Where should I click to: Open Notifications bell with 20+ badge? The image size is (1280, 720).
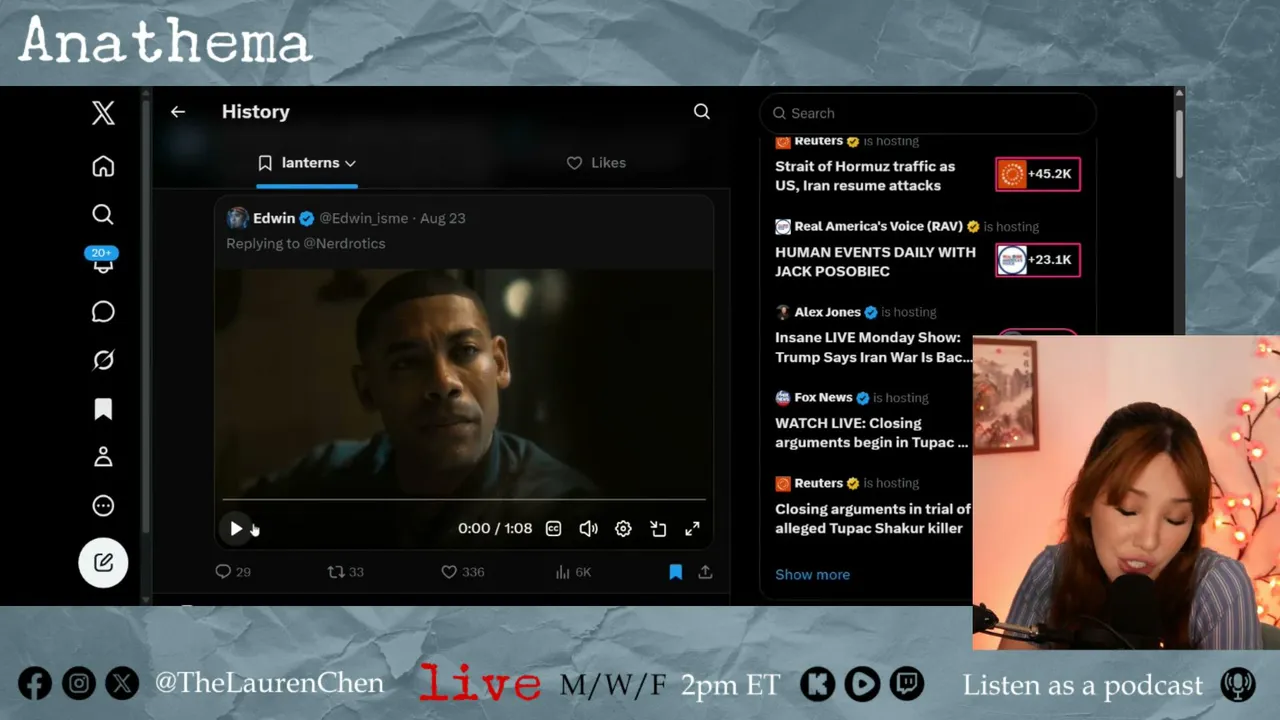tap(103, 262)
